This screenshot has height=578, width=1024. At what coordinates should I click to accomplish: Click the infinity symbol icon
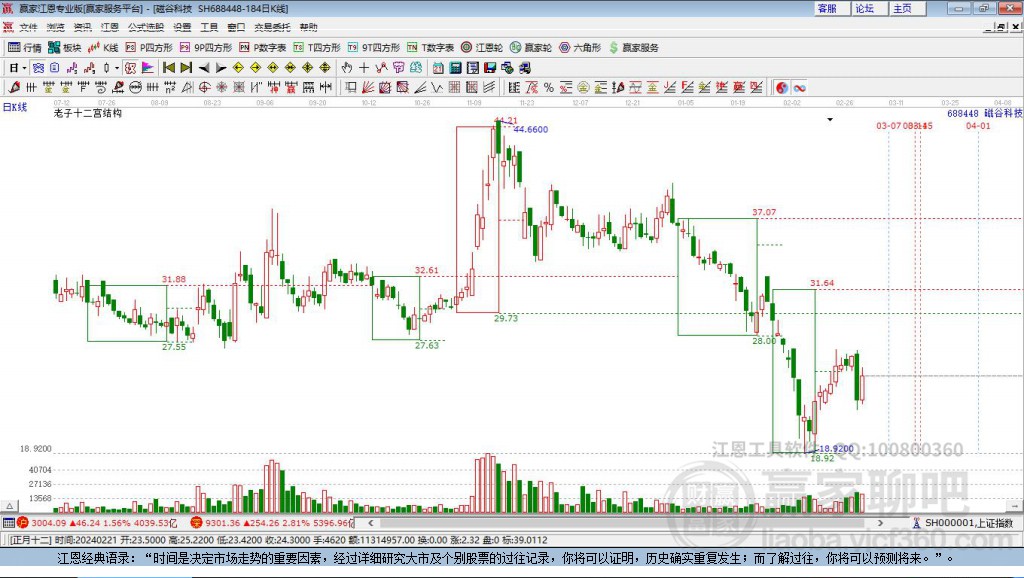pos(799,87)
